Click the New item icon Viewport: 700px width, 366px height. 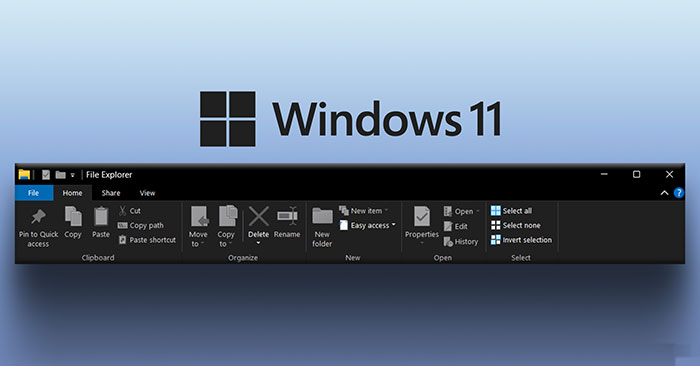344,210
